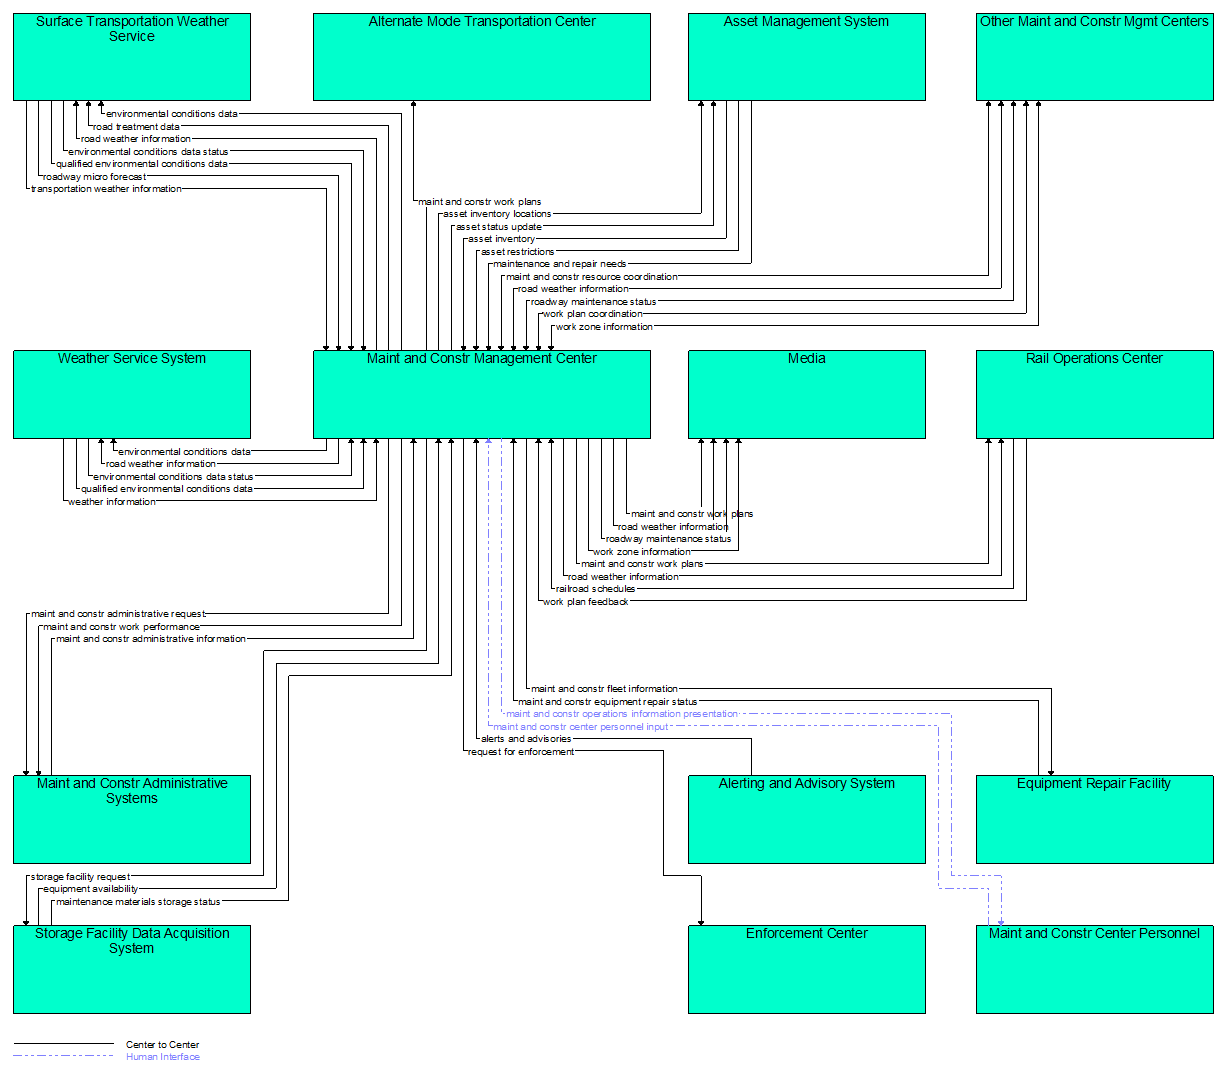Select the 'railroad schedules' flow label

[x=596, y=589]
